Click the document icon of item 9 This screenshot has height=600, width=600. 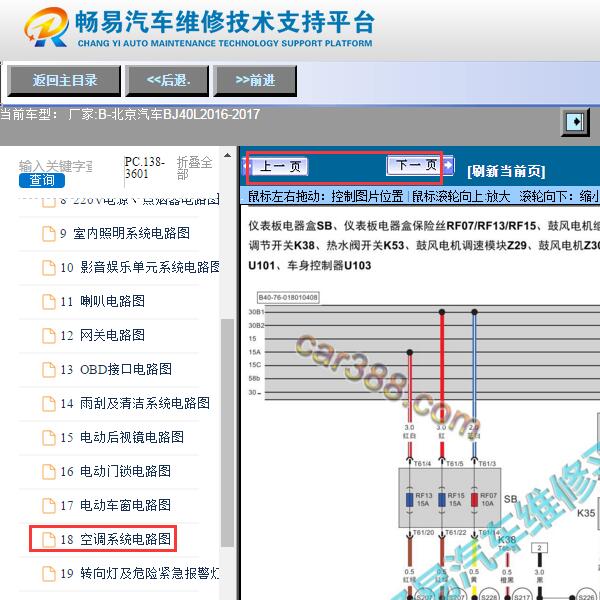[x=49, y=233]
